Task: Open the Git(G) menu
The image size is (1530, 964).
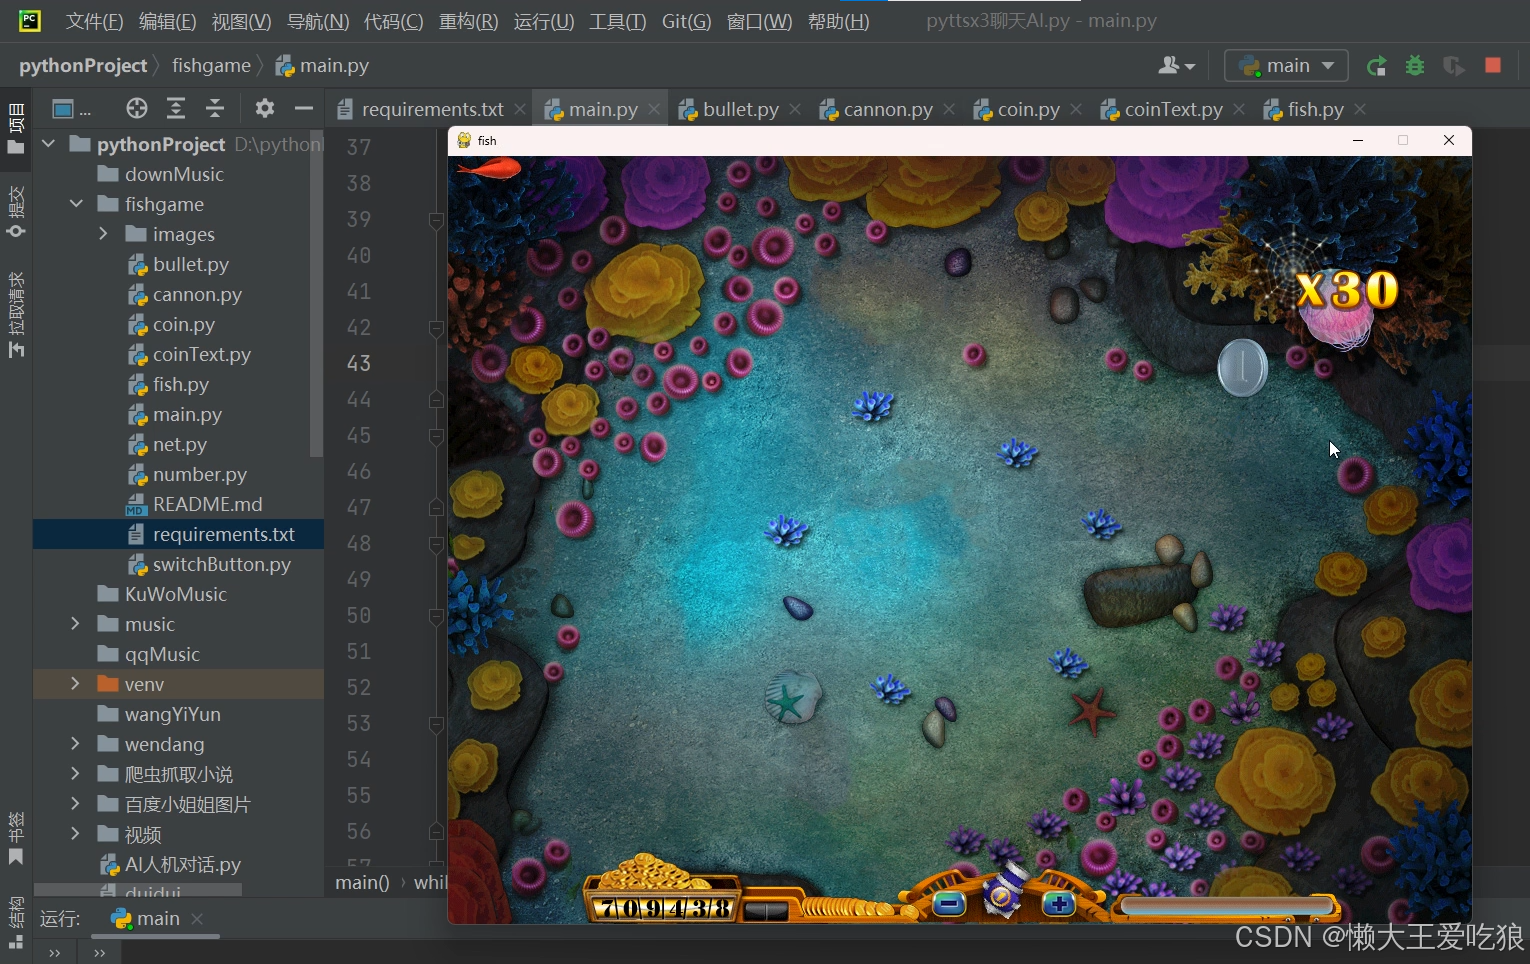Action: click(x=686, y=21)
